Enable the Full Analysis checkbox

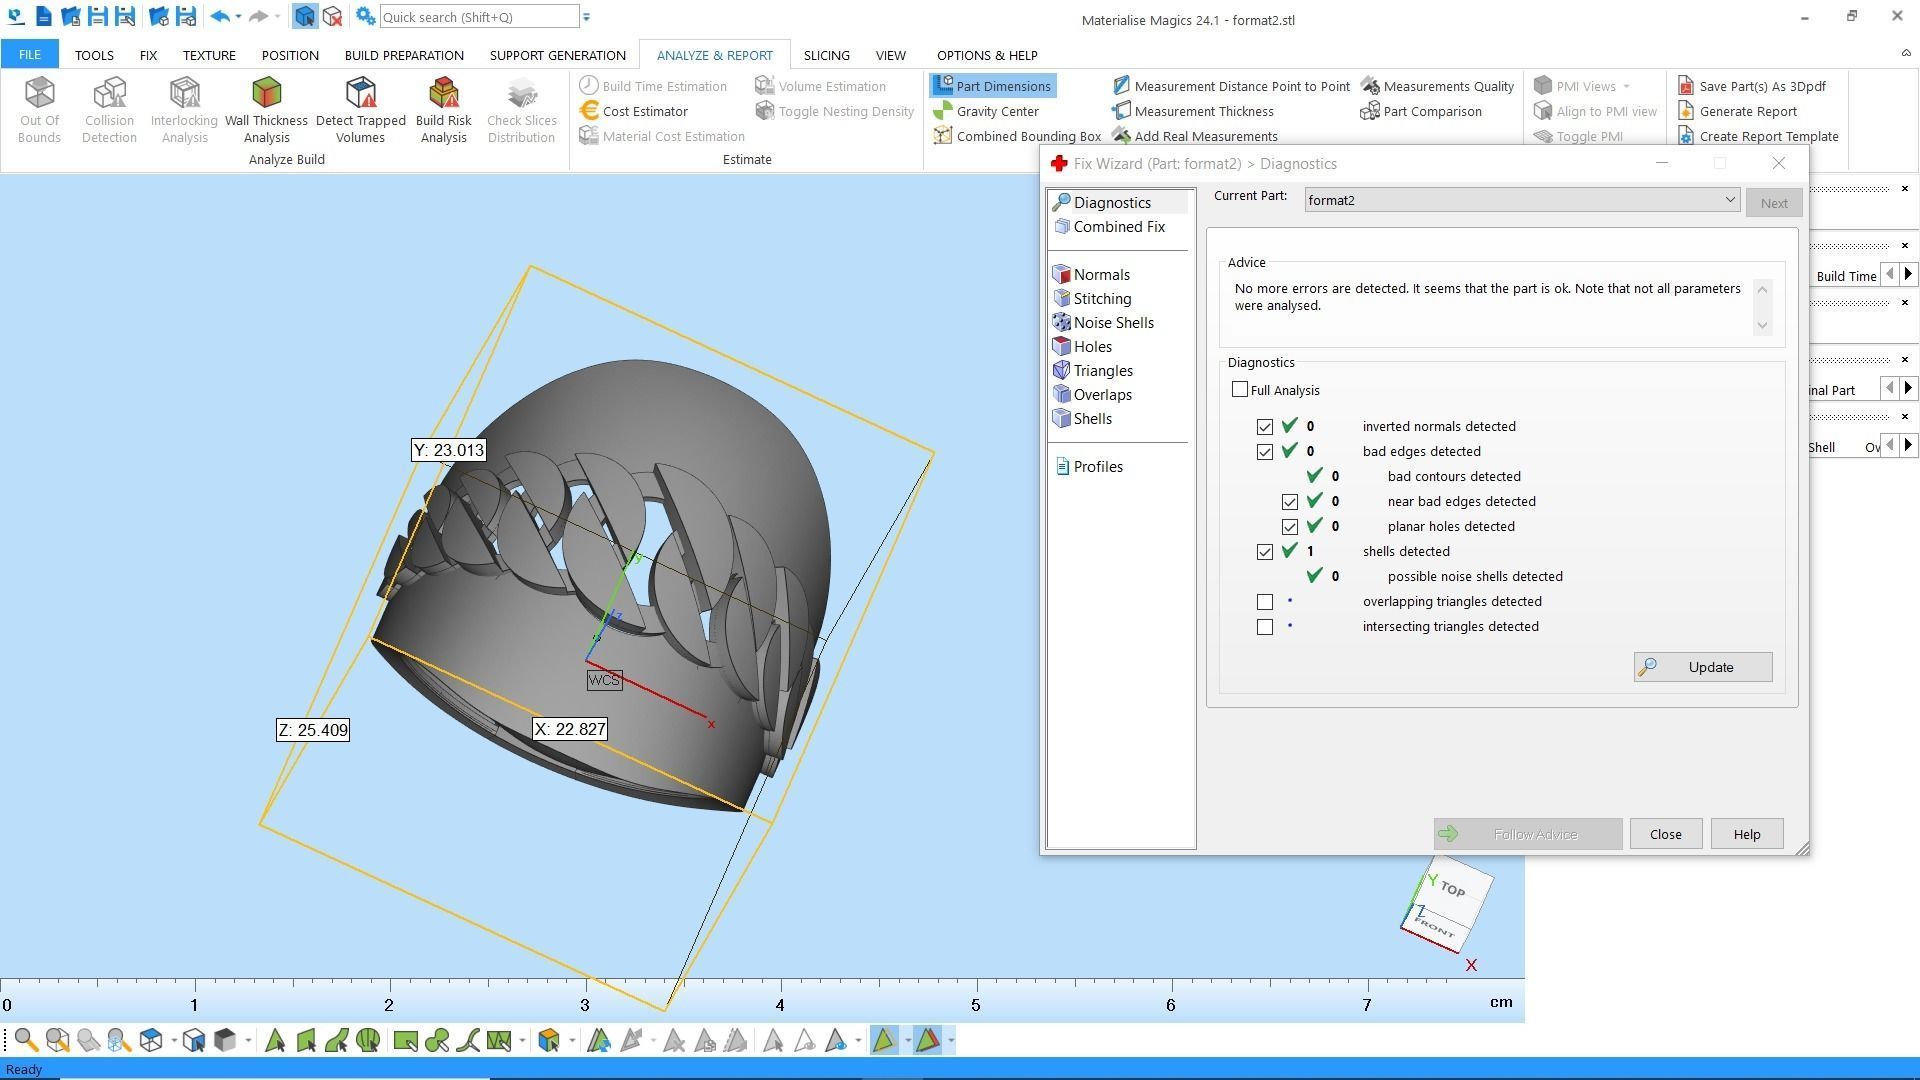1240,390
